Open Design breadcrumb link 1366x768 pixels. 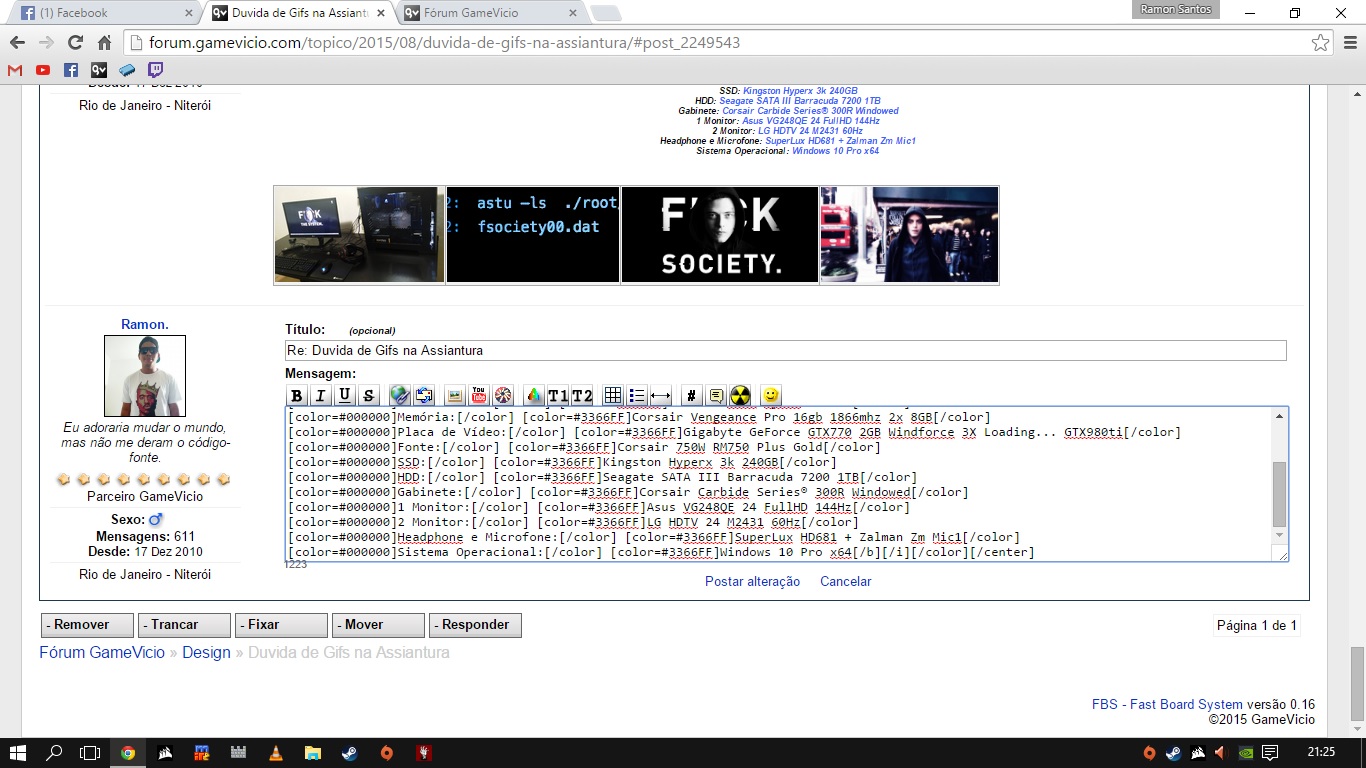[x=206, y=652]
